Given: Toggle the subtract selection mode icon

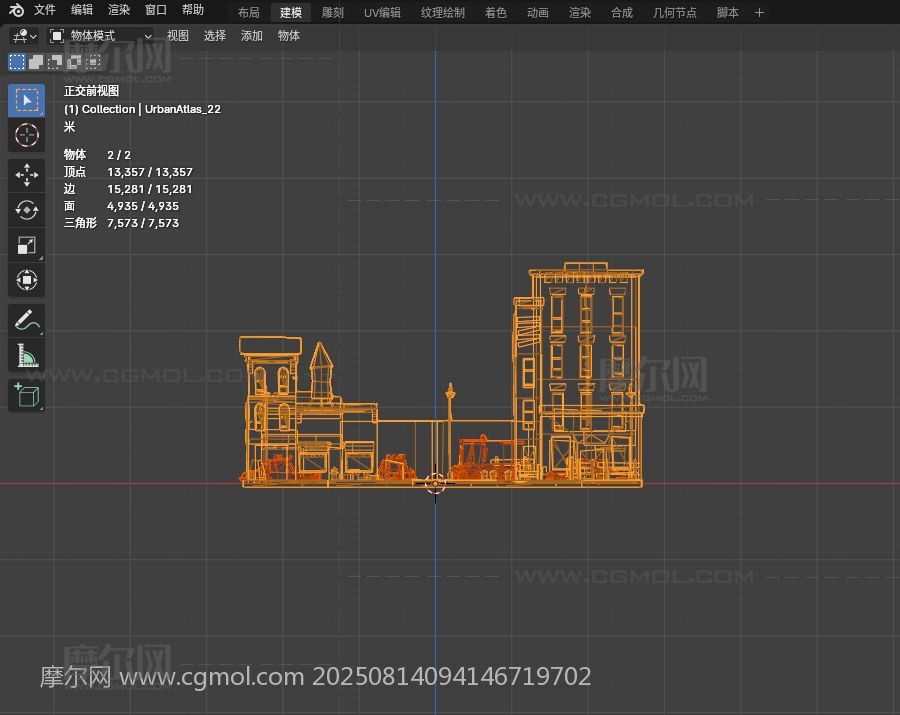Looking at the screenshot, I should pyautogui.click(x=55, y=62).
